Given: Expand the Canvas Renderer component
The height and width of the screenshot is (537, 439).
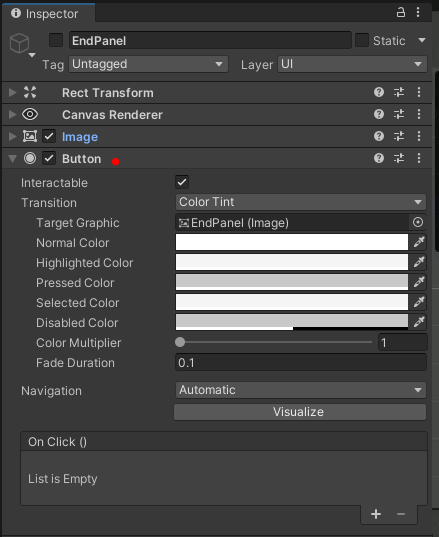Looking at the screenshot, I should point(13,114).
